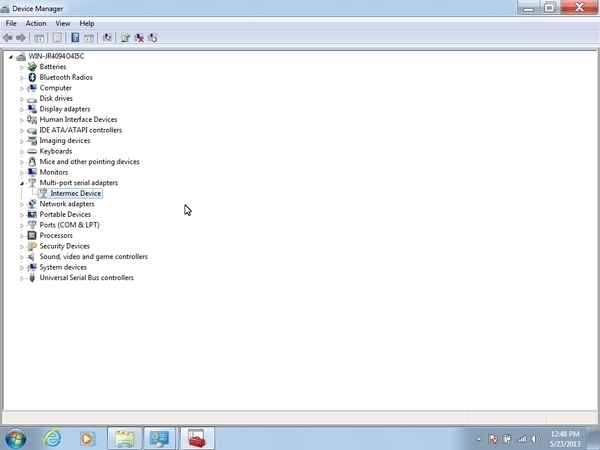
Task: Open Windows Explorer folder icon on taskbar
Action: click(x=124, y=438)
